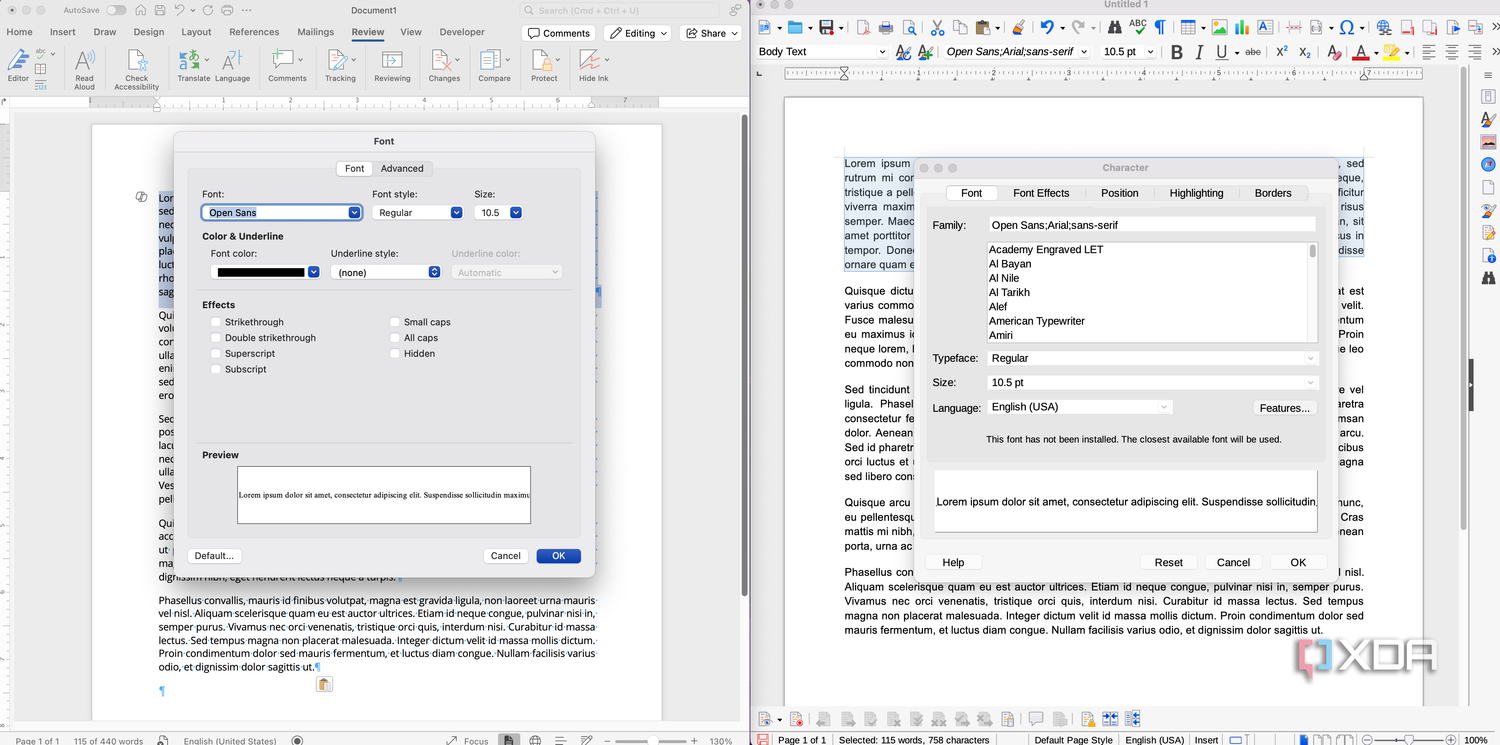The height and width of the screenshot is (745, 1500).
Task: Click the Insert Image icon in LibreOffice
Action: pos(1219,28)
